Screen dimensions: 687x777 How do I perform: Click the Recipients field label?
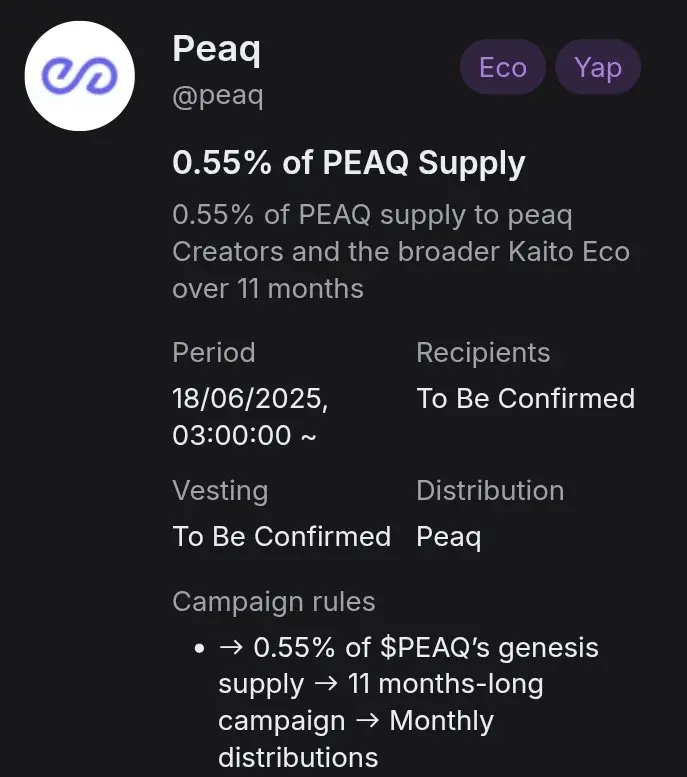coord(483,353)
